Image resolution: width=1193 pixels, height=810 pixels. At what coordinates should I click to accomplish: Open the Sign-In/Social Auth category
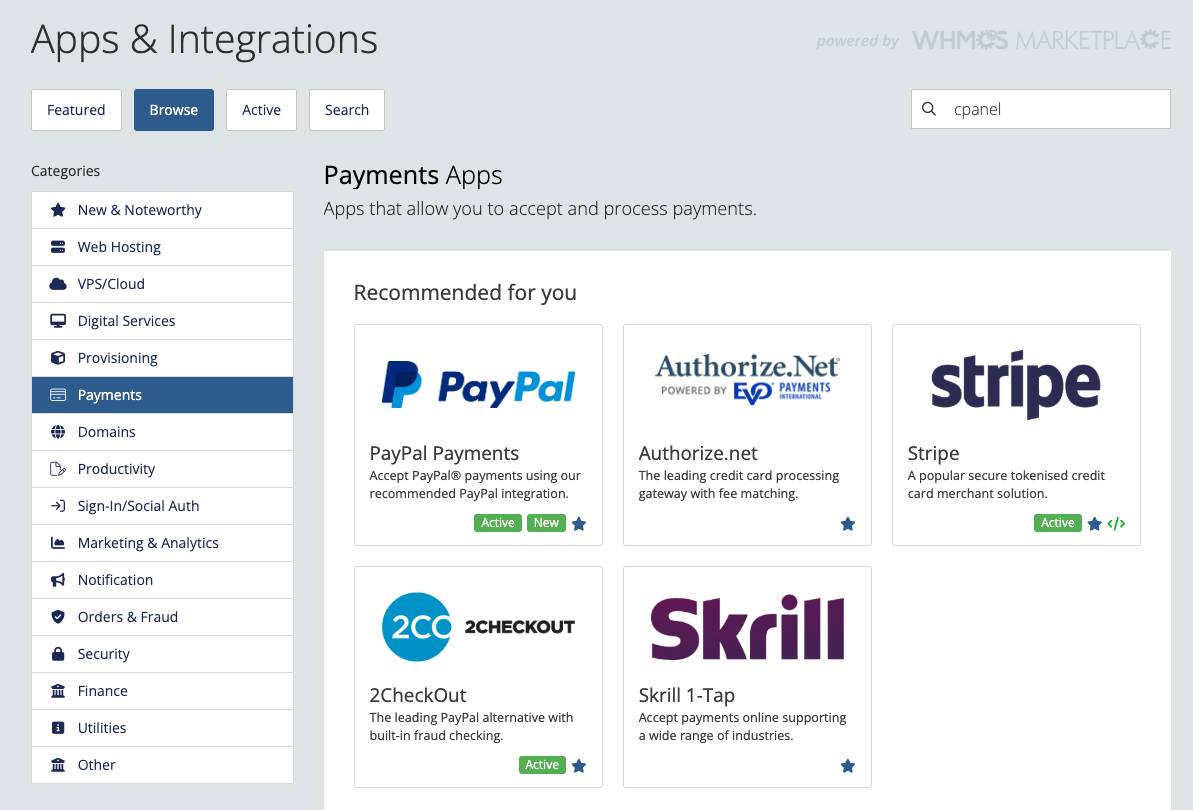click(x=162, y=506)
